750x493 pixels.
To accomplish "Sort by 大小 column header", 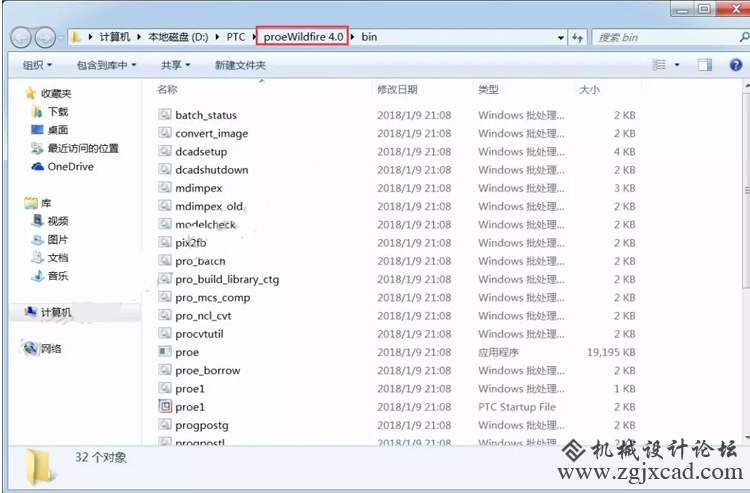I will (589, 89).
